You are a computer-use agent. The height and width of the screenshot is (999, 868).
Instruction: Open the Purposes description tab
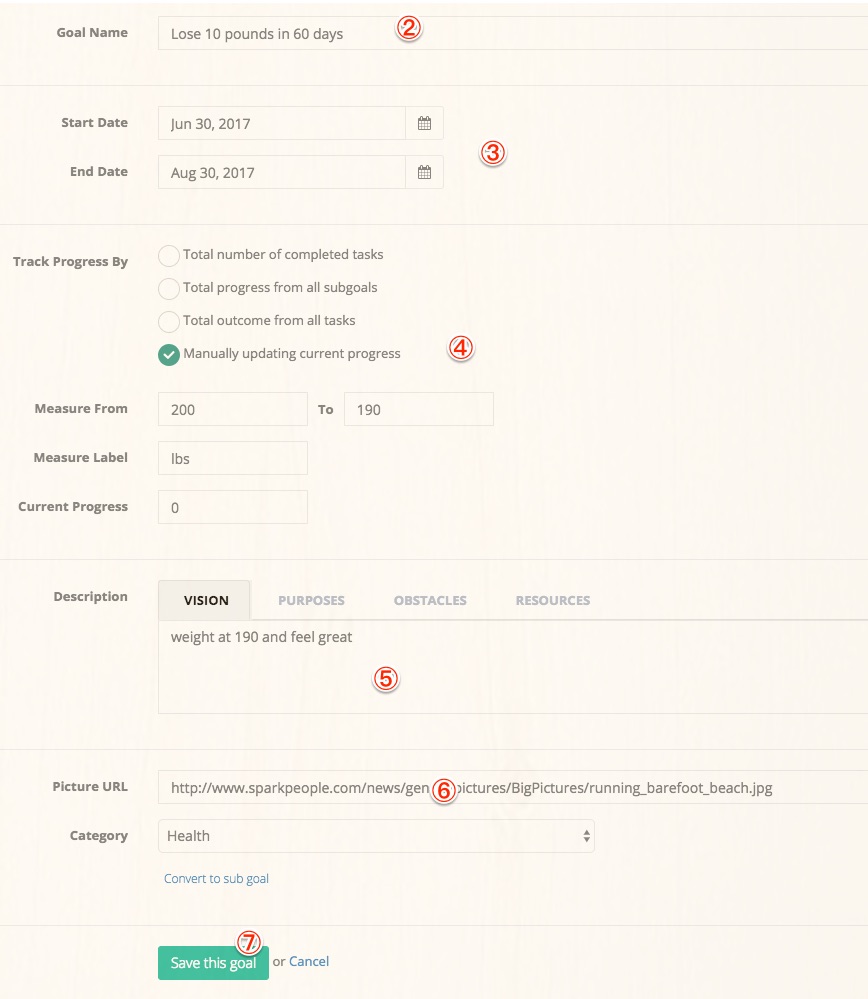point(311,601)
